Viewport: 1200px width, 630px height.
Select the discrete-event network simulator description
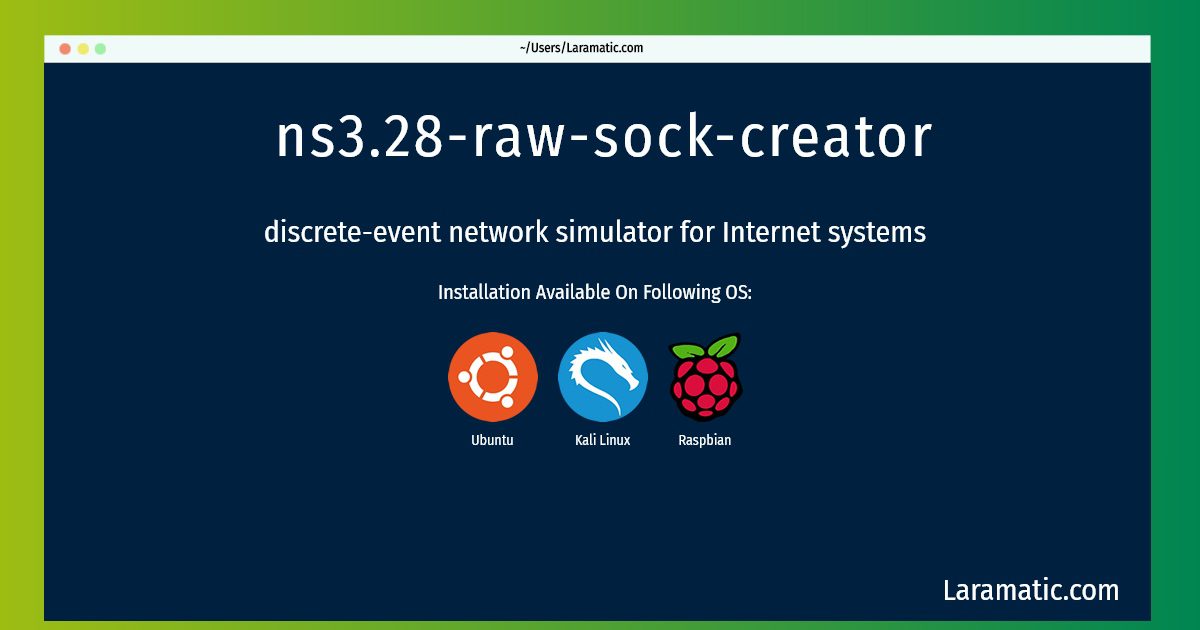[595, 232]
